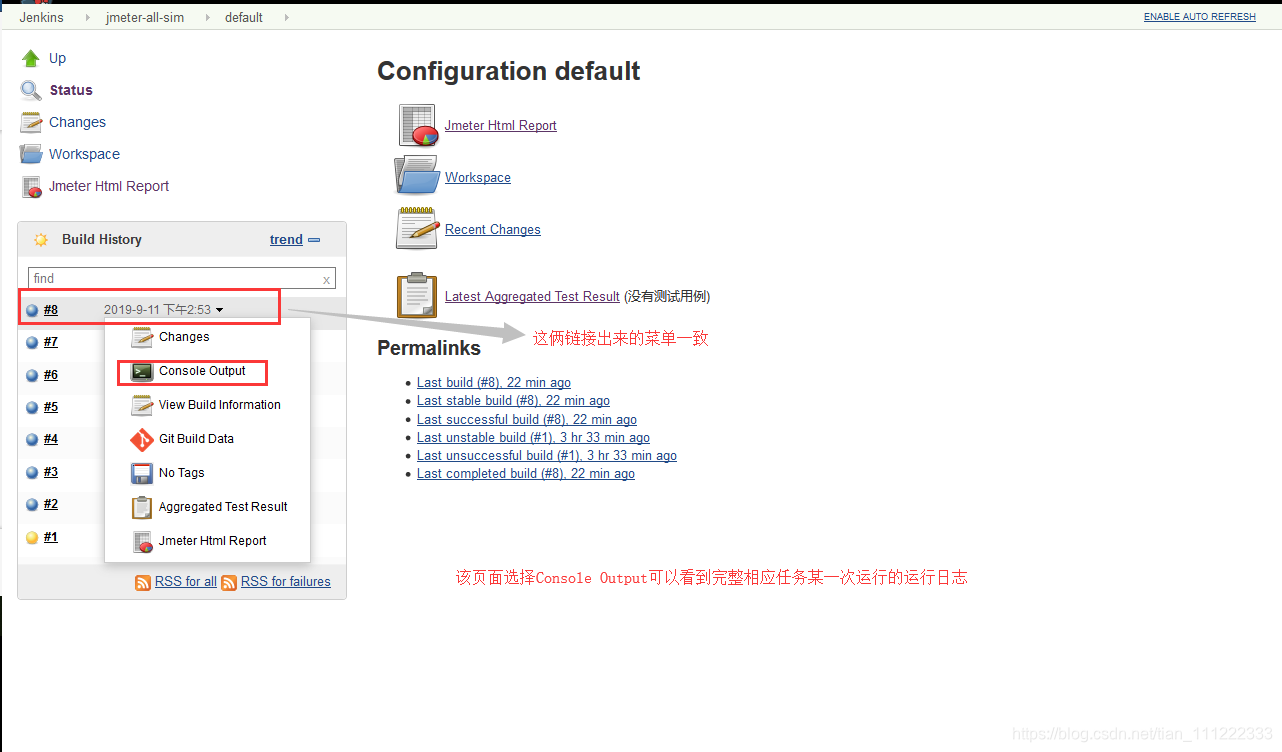Screen dimensions: 1282x752
Task: Click the large Jmeter Html Report icon
Action: [x=418, y=125]
